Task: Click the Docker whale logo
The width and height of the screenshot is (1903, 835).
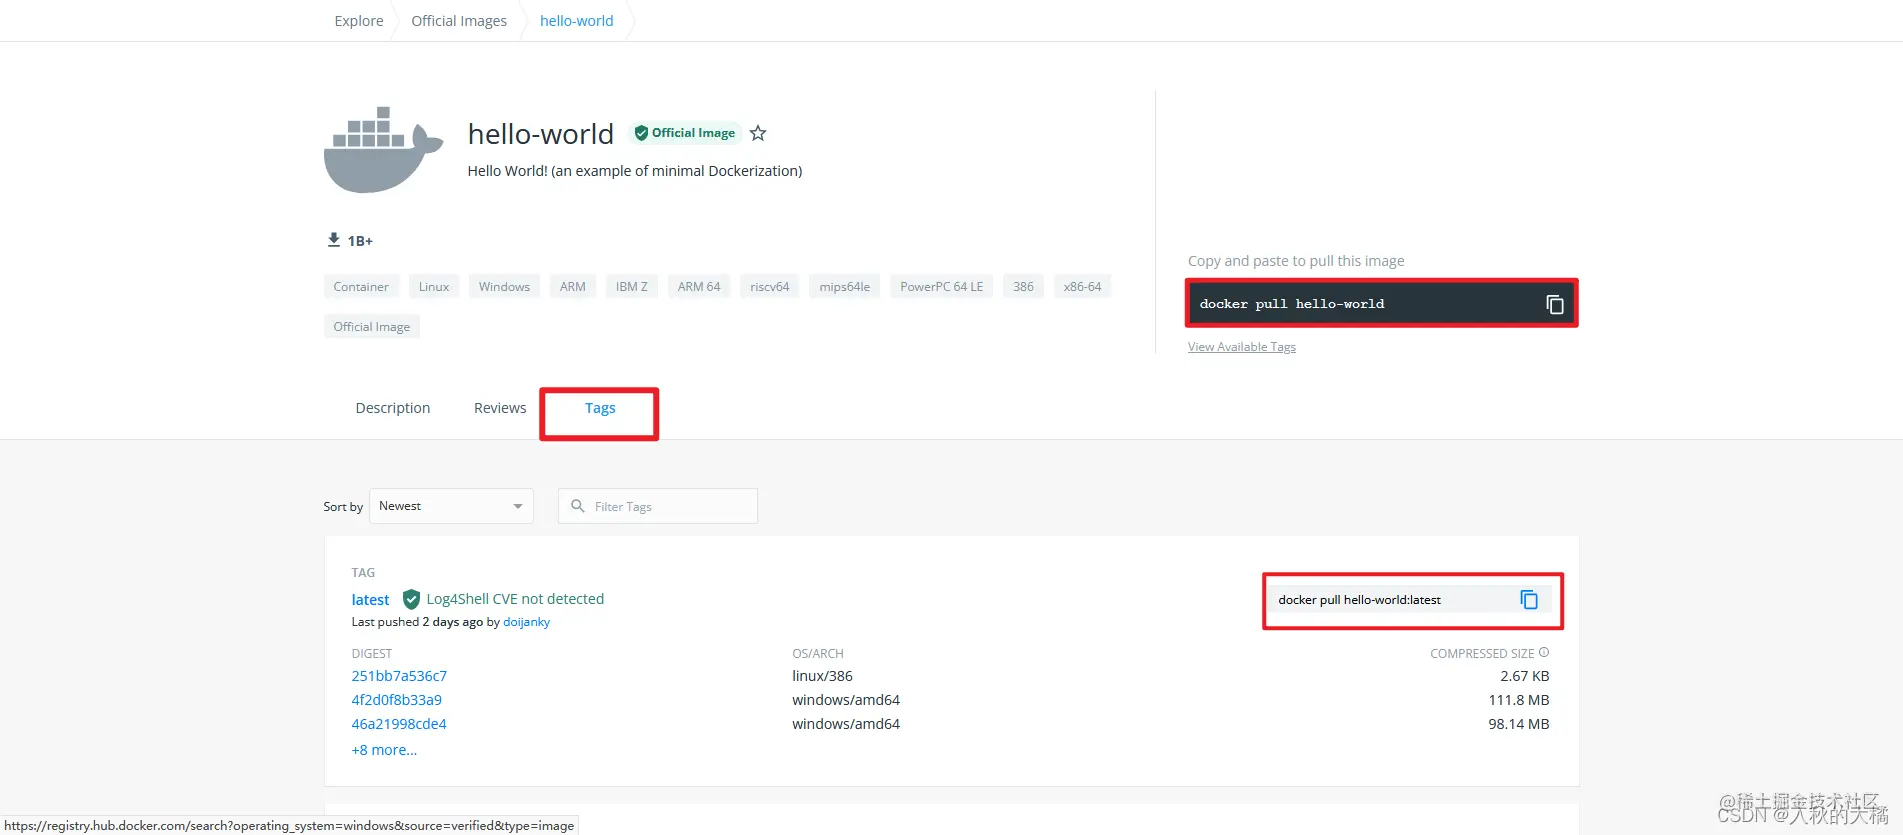Action: point(383,149)
